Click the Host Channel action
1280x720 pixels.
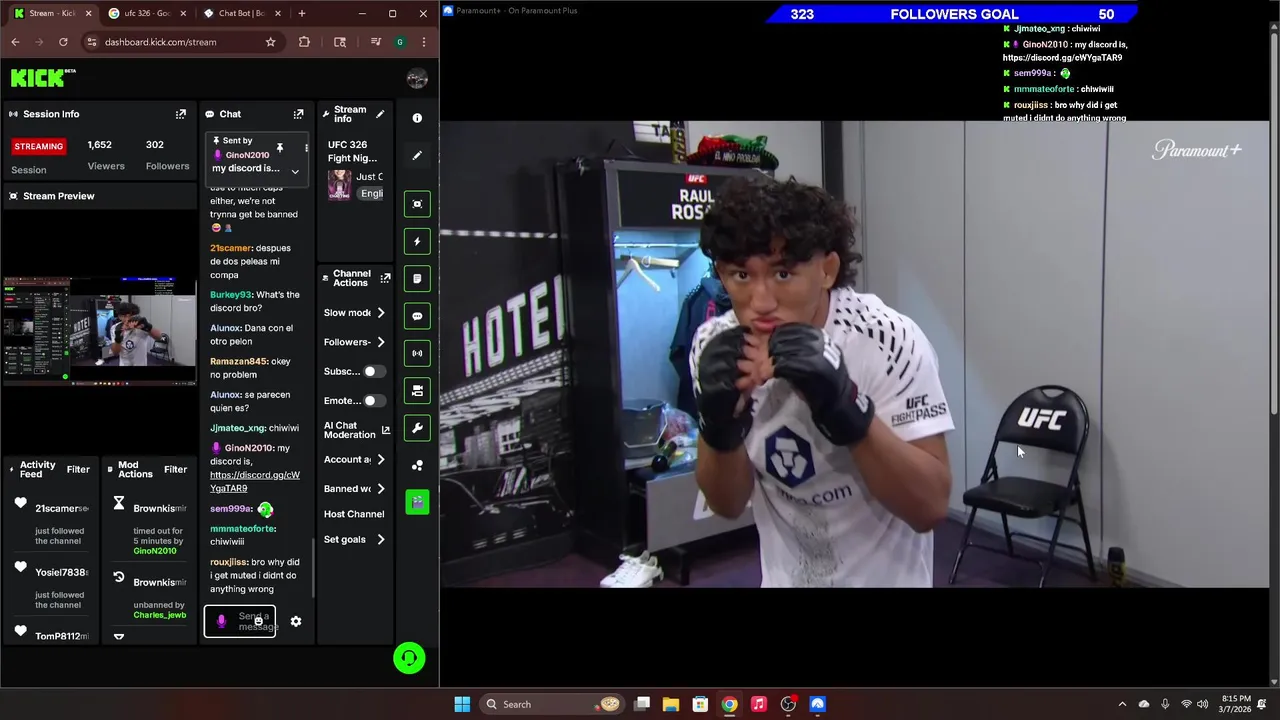[354, 514]
